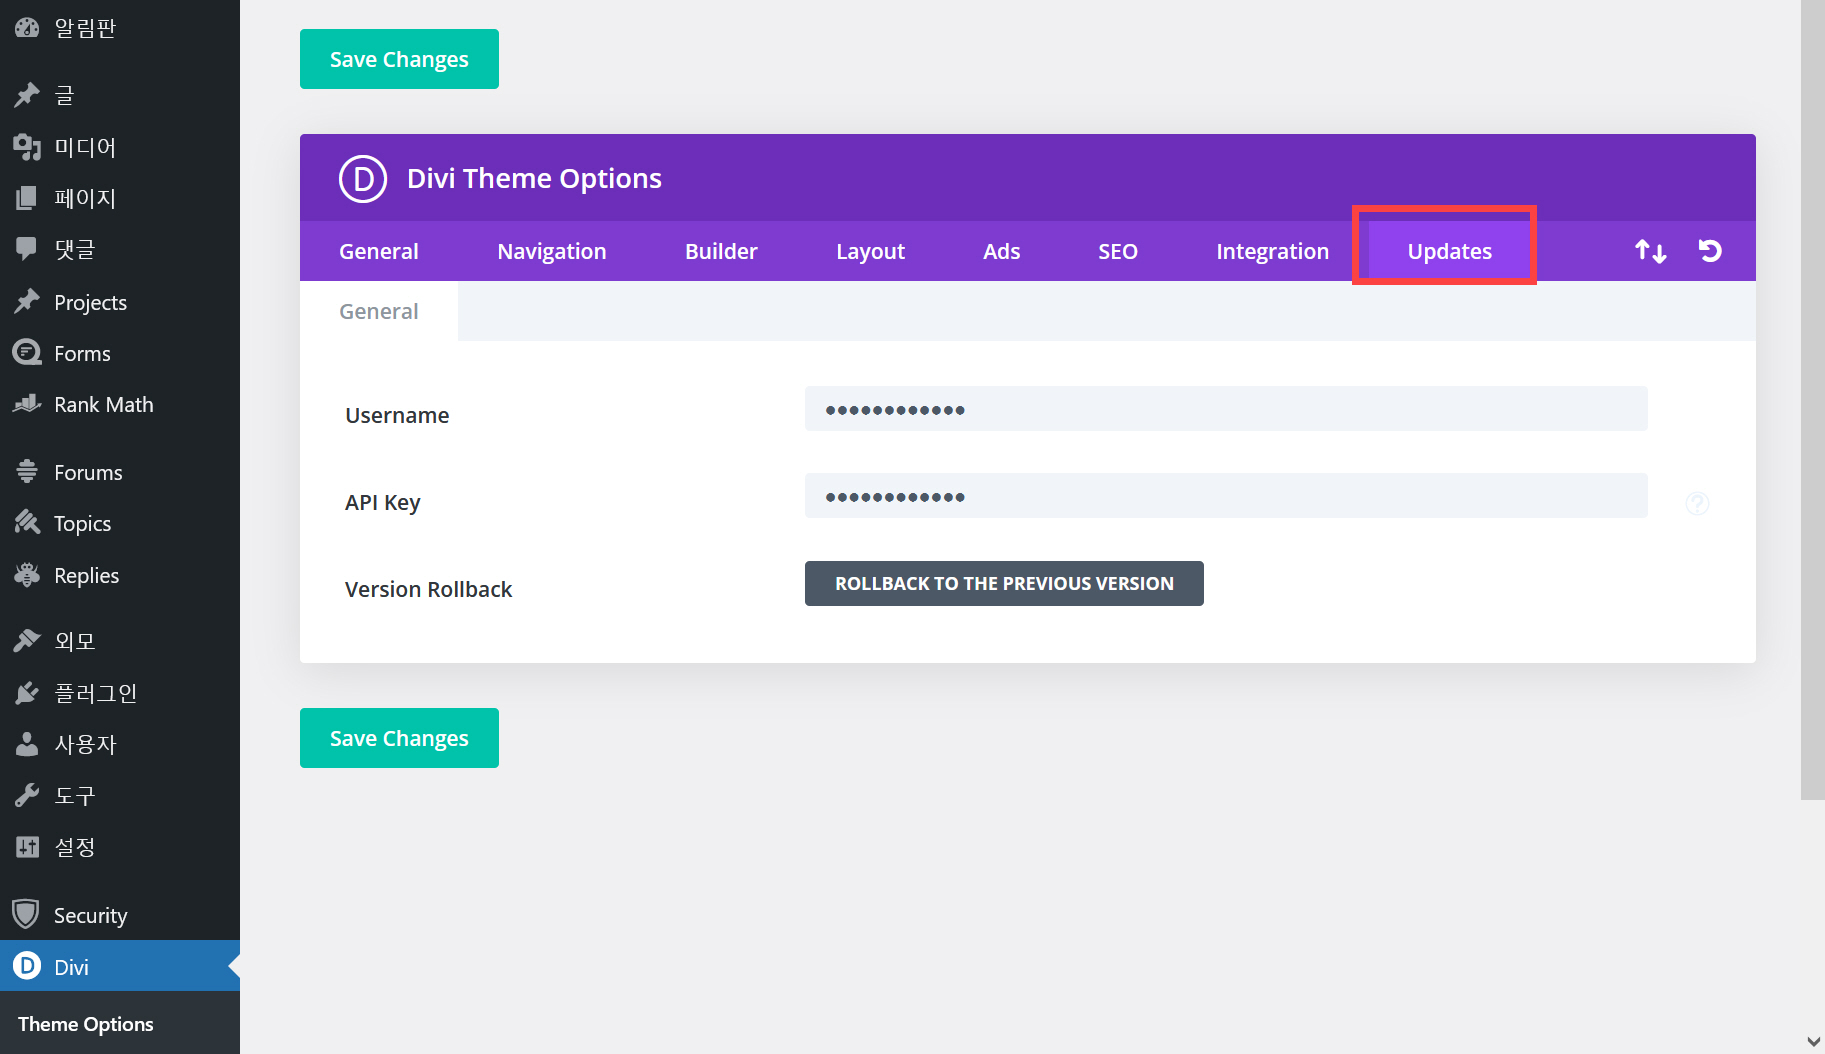The height and width of the screenshot is (1054, 1825).
Task: Click the API Key input field
Action: (1226, 496)
